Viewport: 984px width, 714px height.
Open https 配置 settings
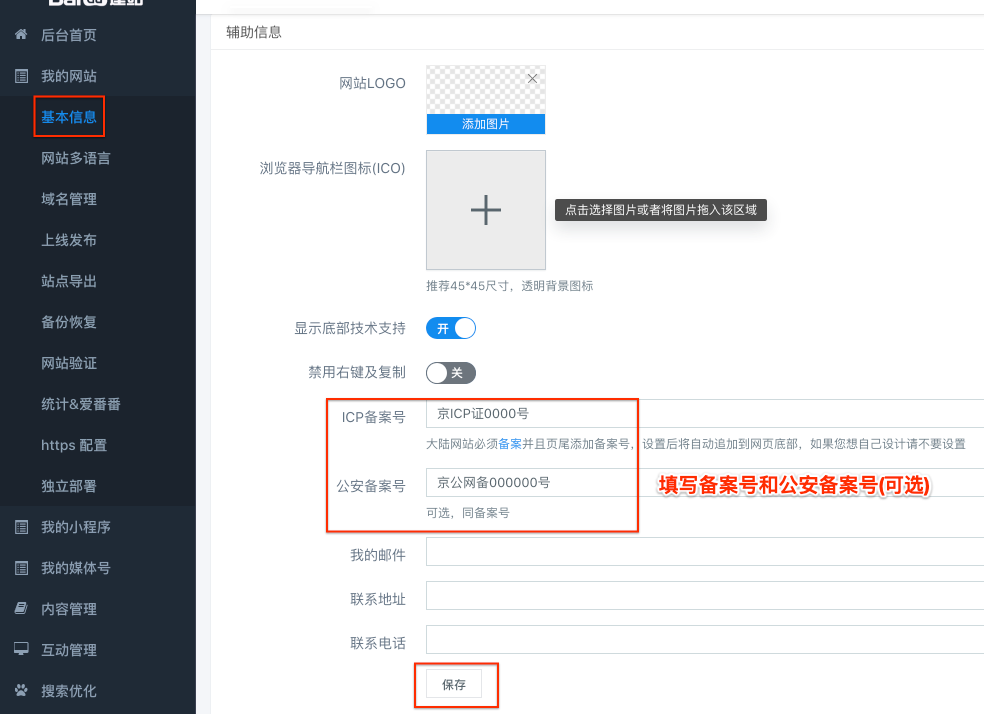pyautogui.click(x=74, y=445)
